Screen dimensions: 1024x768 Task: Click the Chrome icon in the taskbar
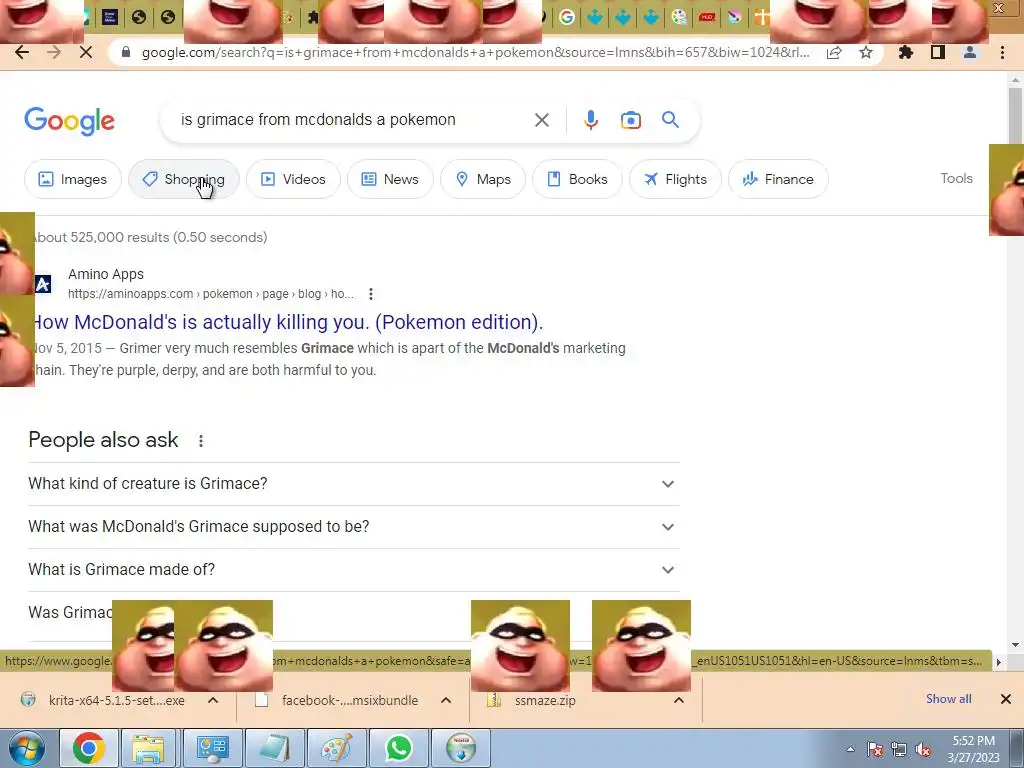point(89,748)
